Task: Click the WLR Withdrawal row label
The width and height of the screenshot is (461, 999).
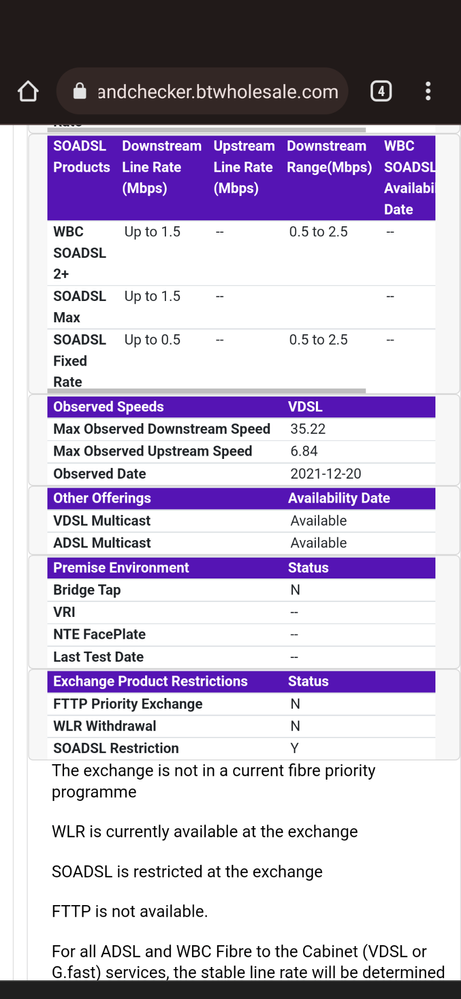Action: [x=104, y=726]
